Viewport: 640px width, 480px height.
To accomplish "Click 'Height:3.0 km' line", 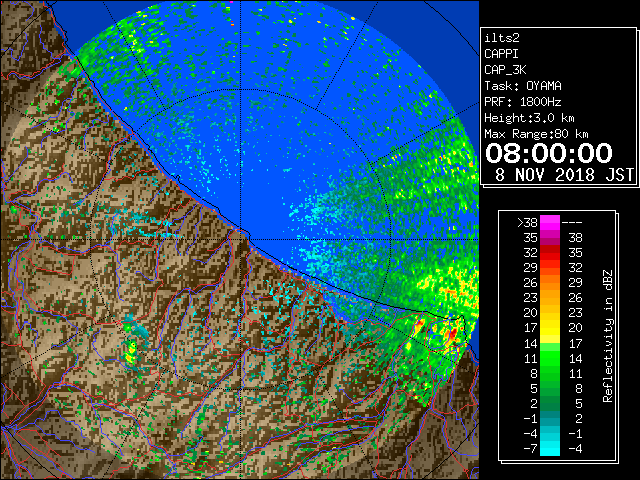I will [x=529, y=118].
